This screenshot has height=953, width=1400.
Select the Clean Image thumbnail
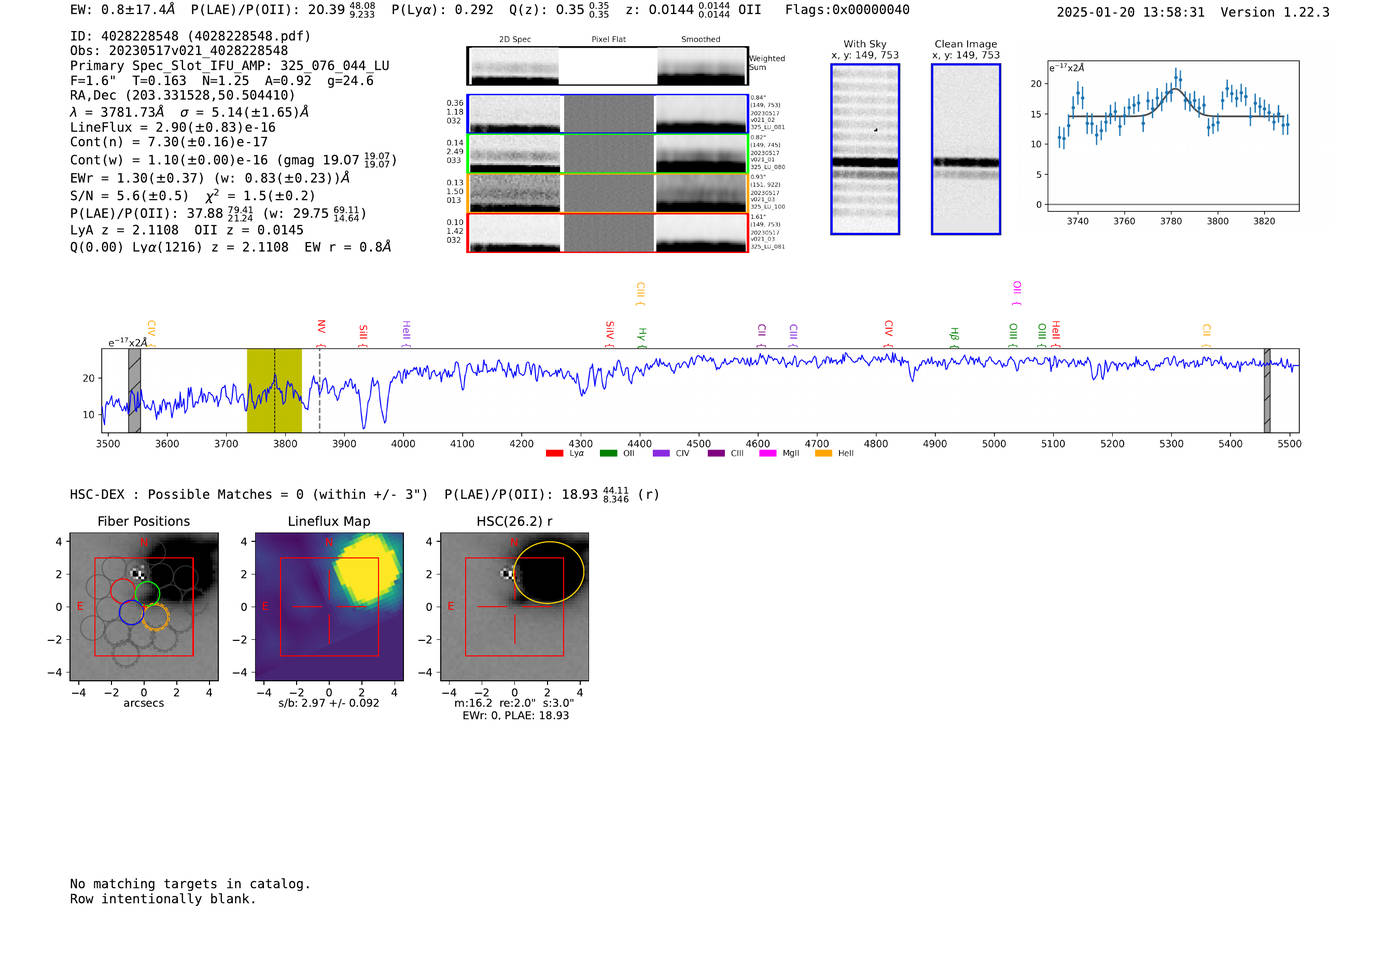point(966,149)
